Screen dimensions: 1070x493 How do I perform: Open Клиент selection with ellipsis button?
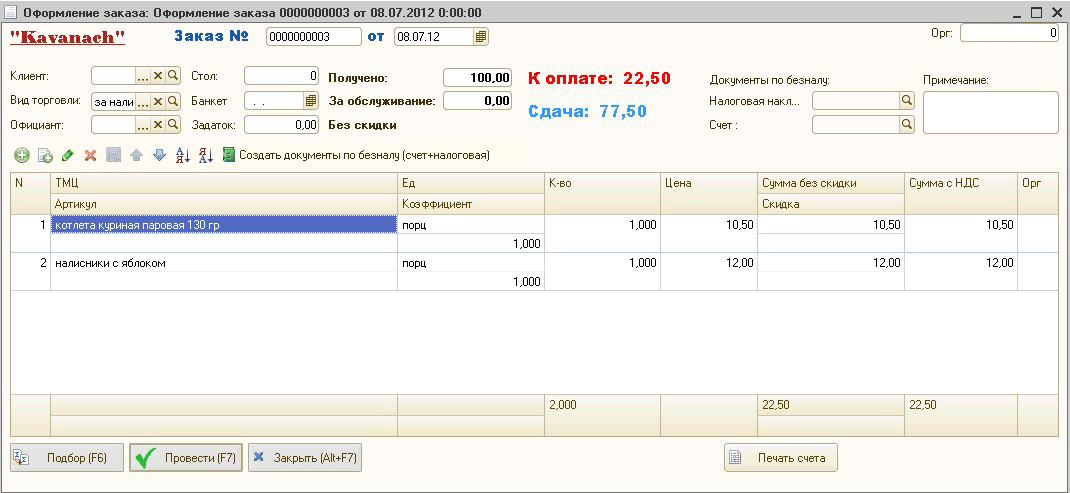[x=142, y=76]
